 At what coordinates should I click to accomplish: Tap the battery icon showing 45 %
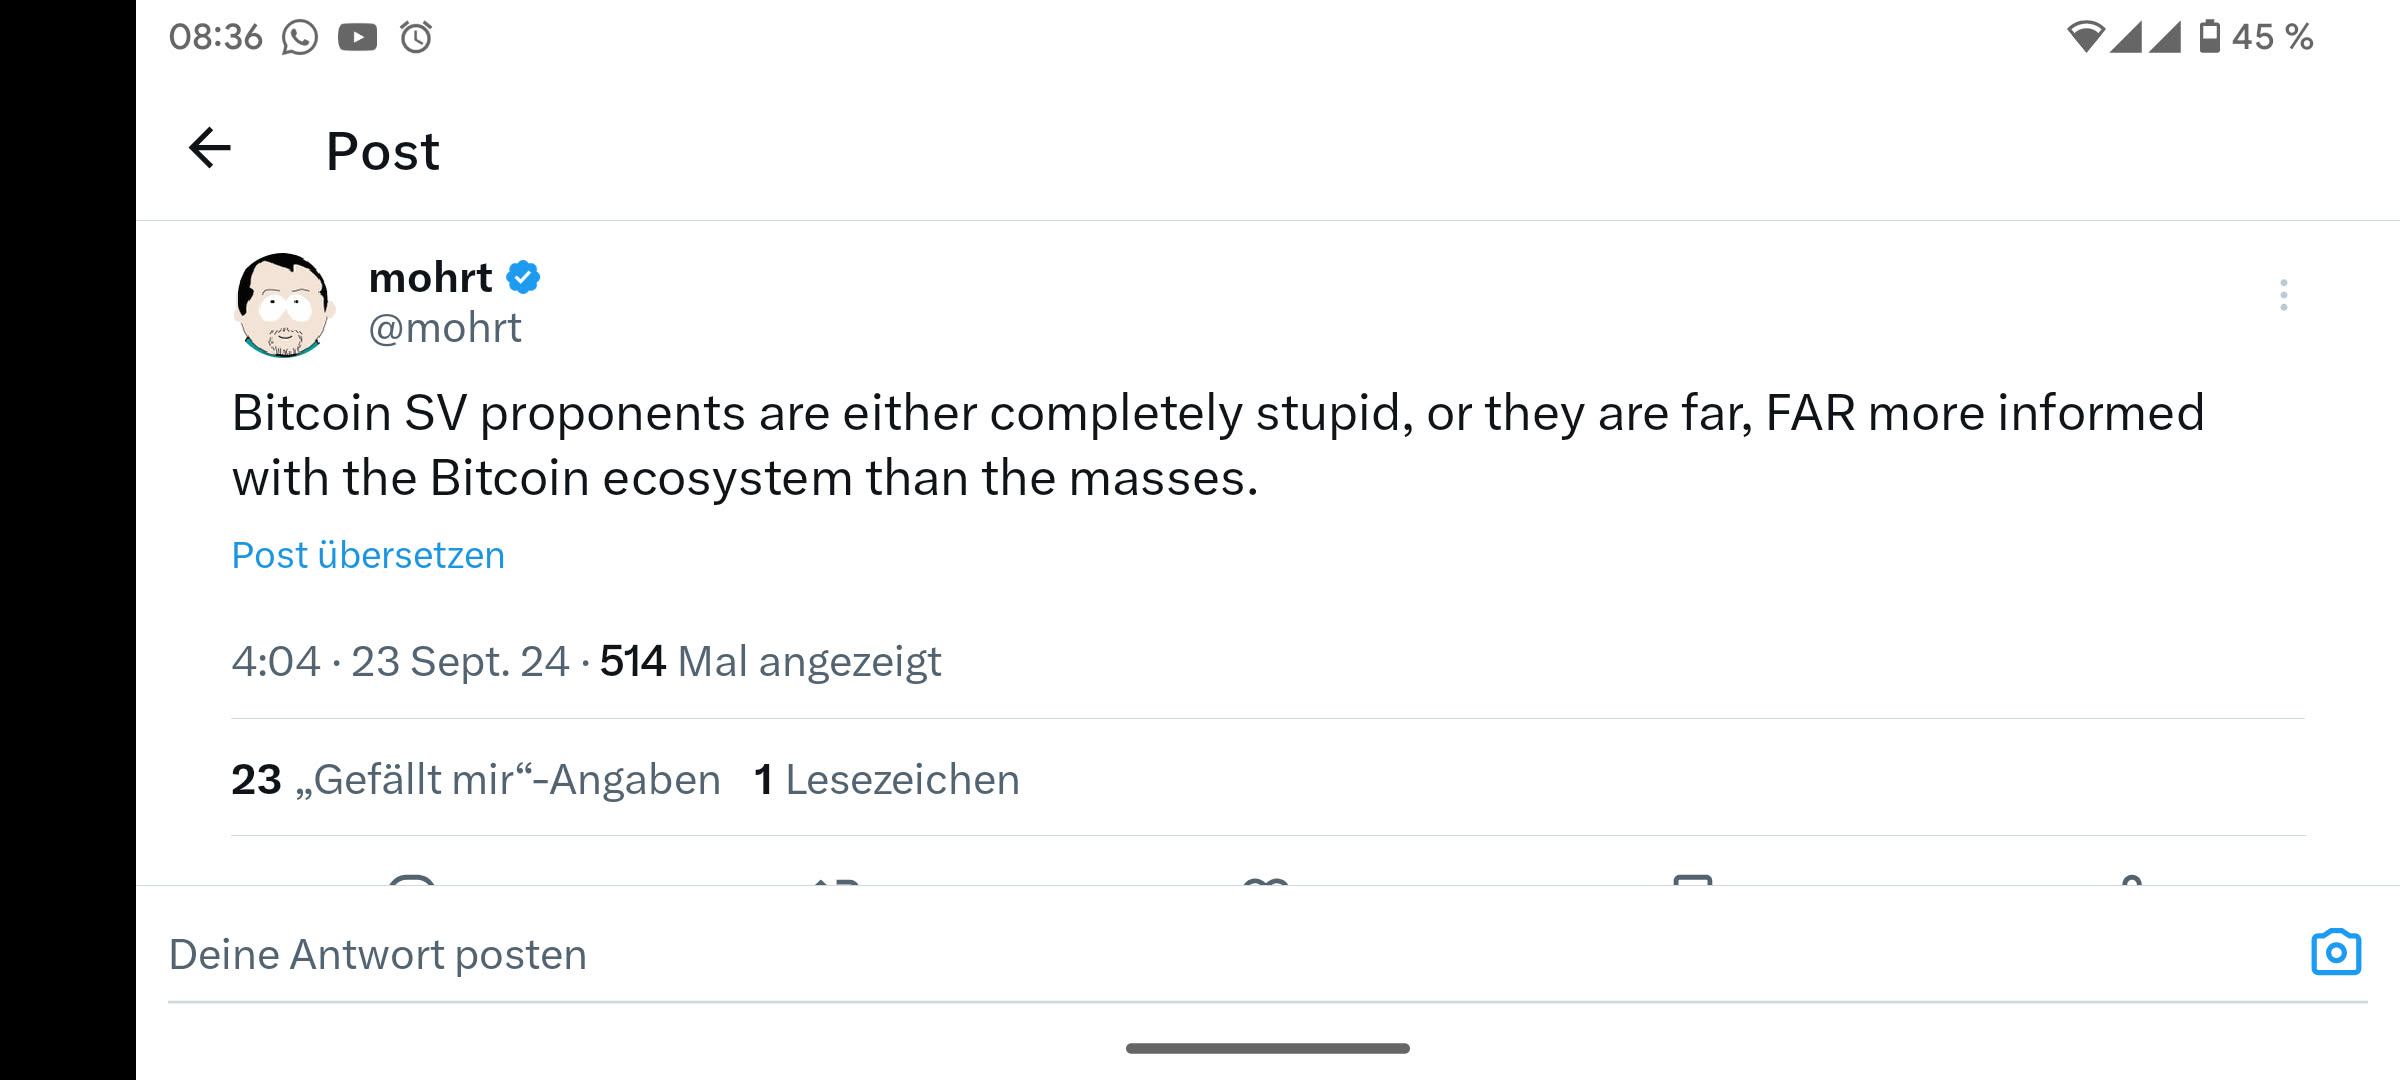click(2209, 37)
